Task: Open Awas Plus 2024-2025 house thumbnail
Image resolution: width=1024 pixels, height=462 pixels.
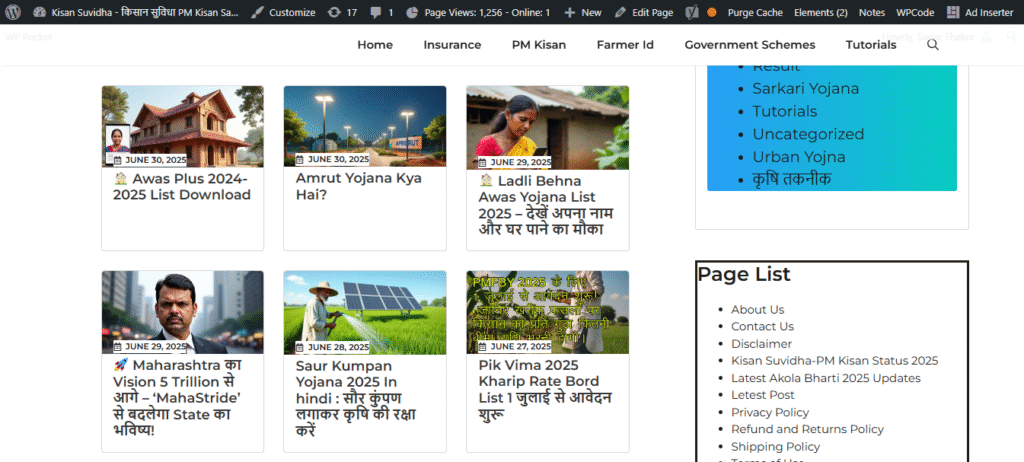Action: pyautogui.click(x=183, y=126)
